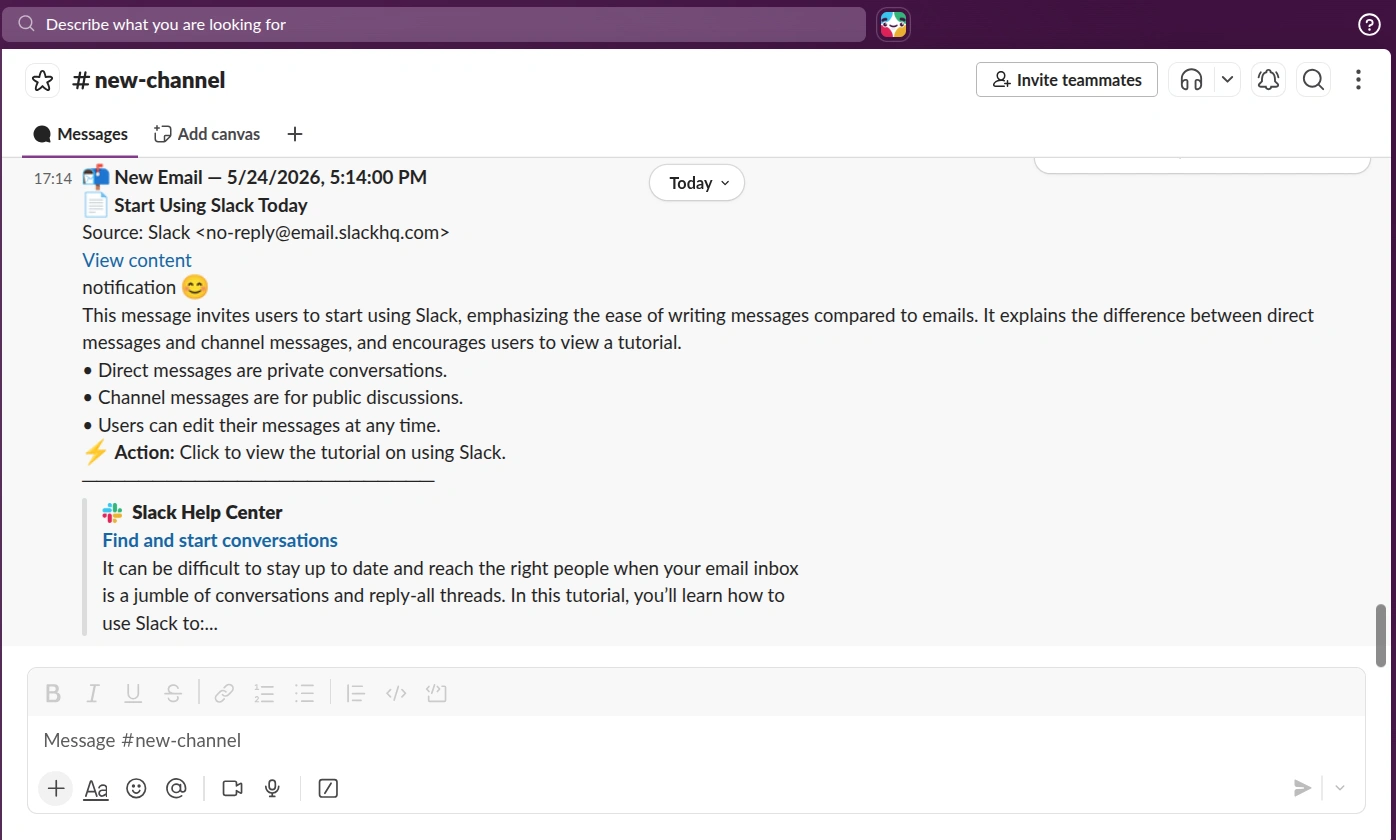
Task: Click the #new-channel channel title
Action: pos(149,80)
